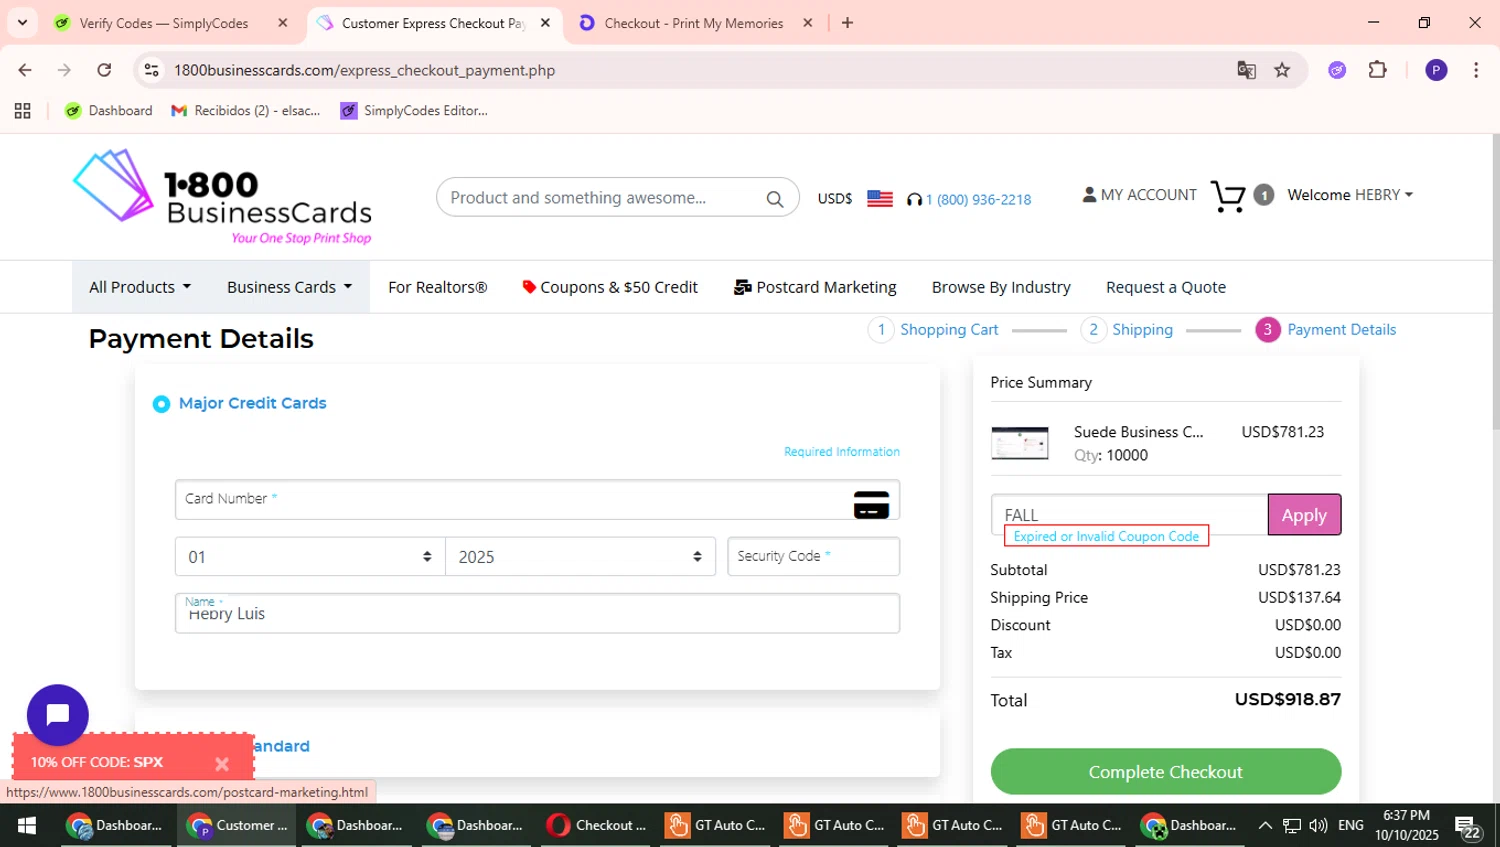Click the browser back arrow
The width and height of the screenshot is (1500, 847).
(x=25, y=70)
